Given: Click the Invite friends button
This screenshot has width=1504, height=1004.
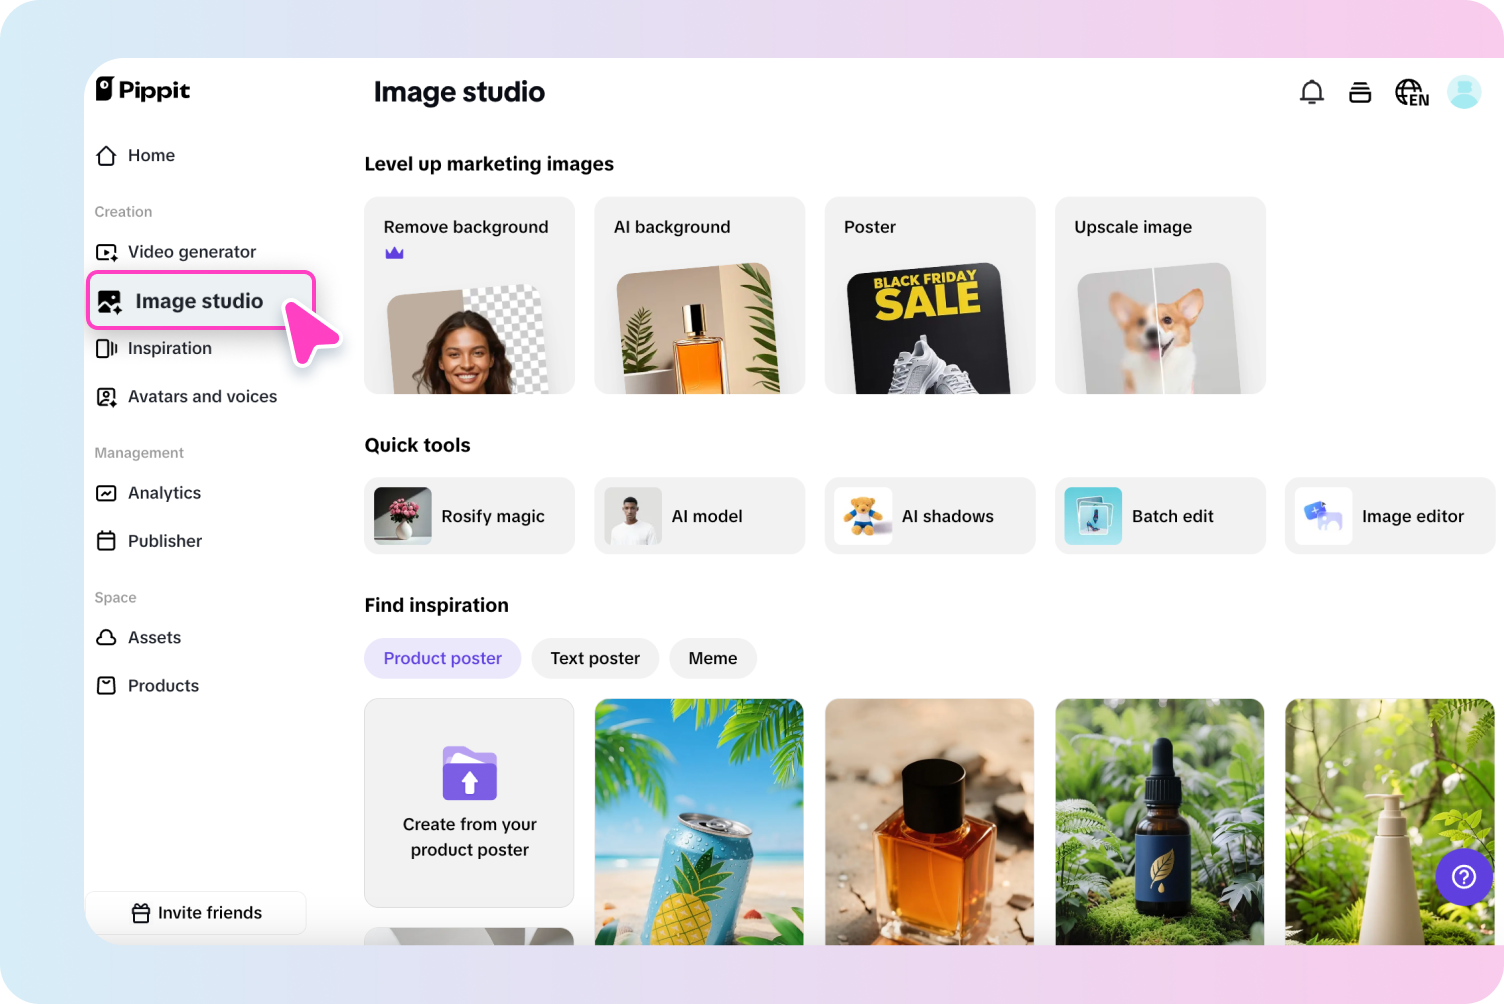Looking at the screenshot, I should pos(196,912).
